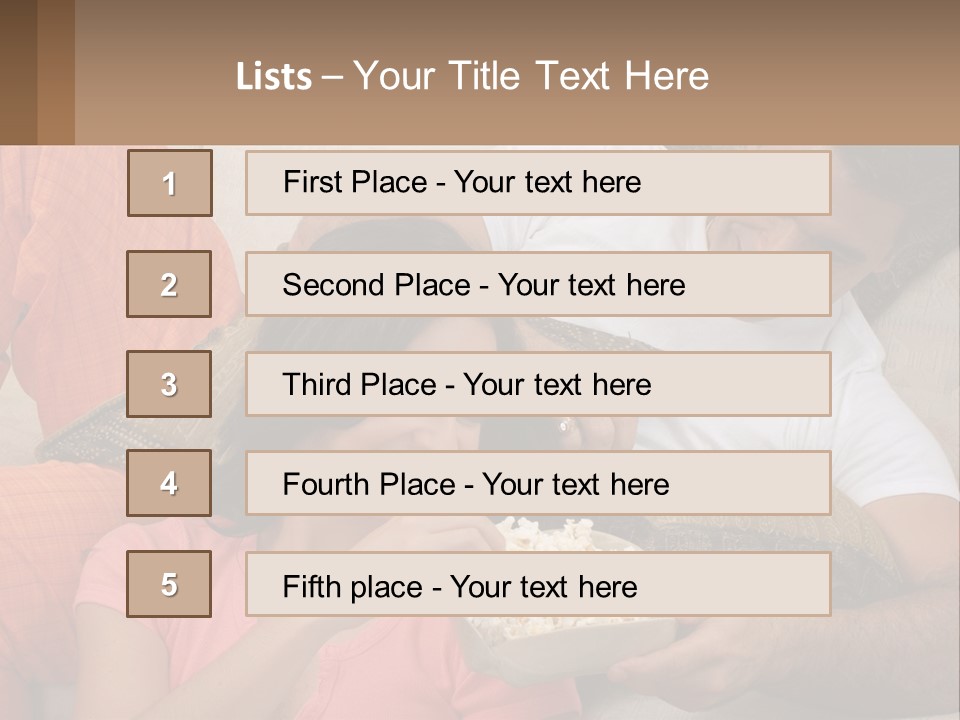Click the bold word "Lists" in the title
The height and width of the screenshot is (720, 960).
(273, 77)
